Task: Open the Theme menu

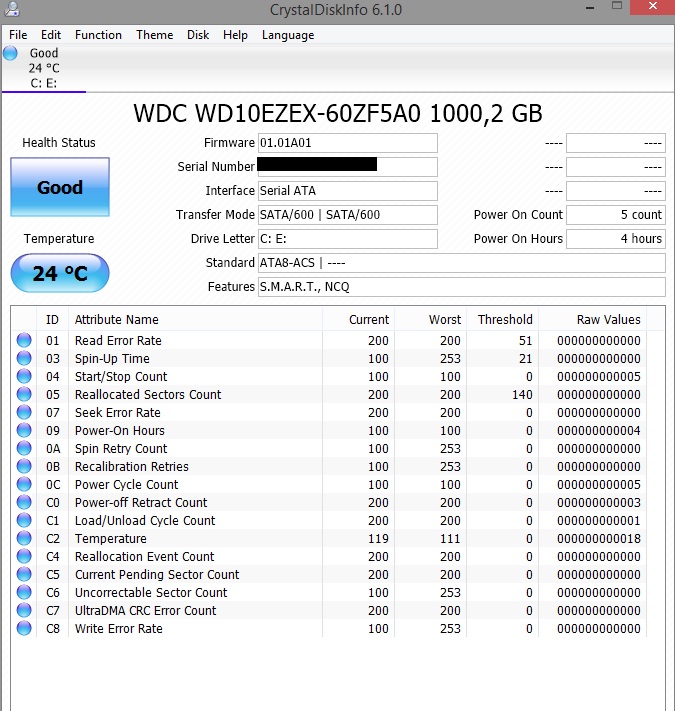Action: point(155,35)
